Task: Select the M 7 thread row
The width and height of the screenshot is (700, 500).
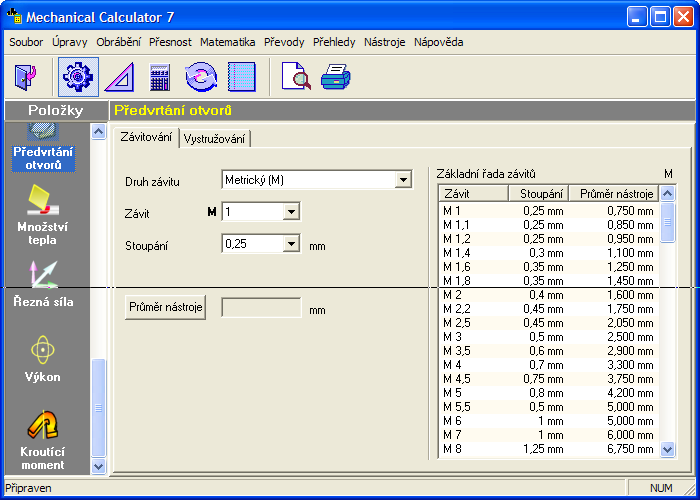Action: (549, 435)
